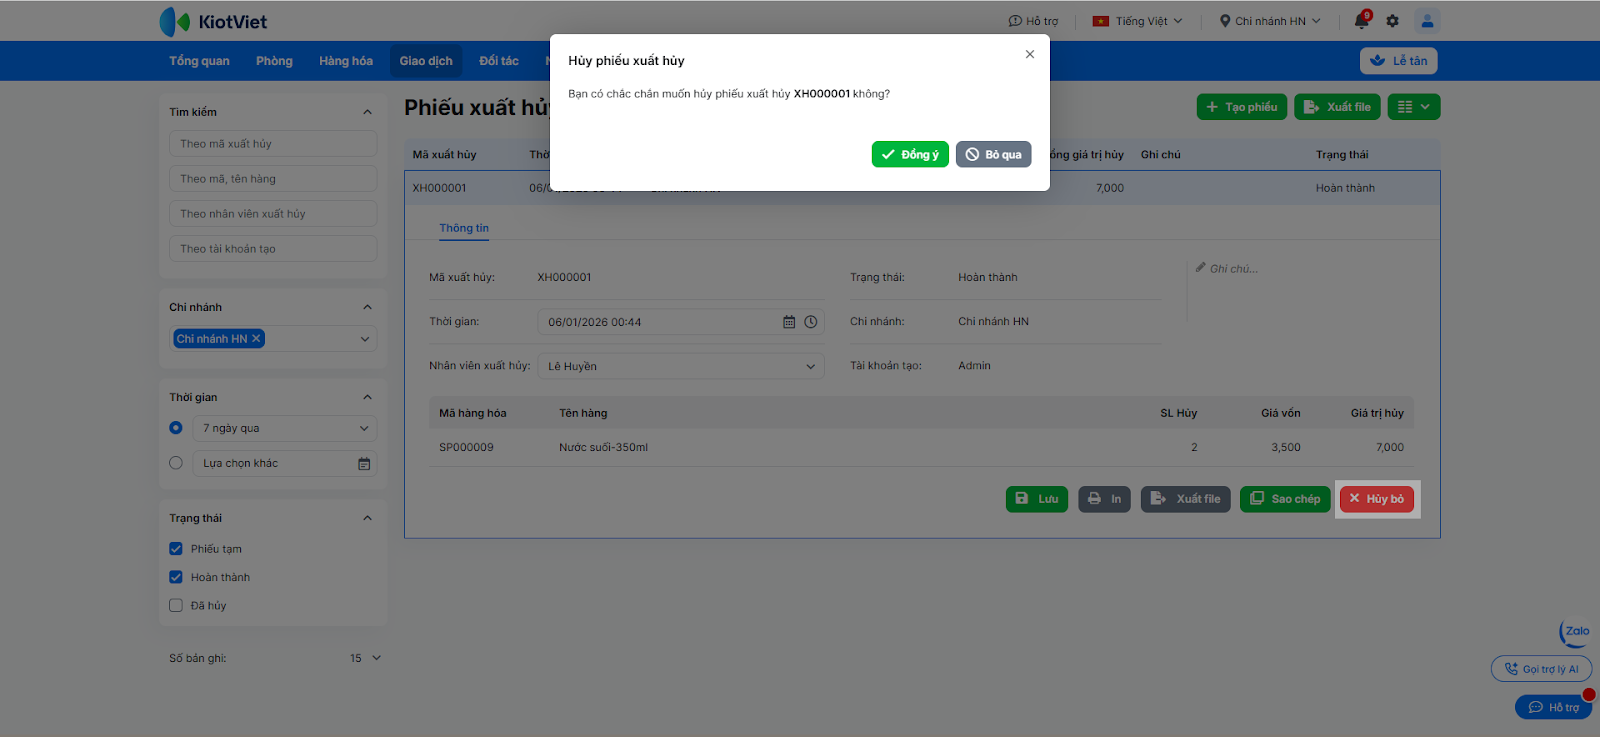Image resolution: width=1600 pixels, height=737 pixels.
Task: Confirm with the Đồng ý button
Action: [910, 154]
